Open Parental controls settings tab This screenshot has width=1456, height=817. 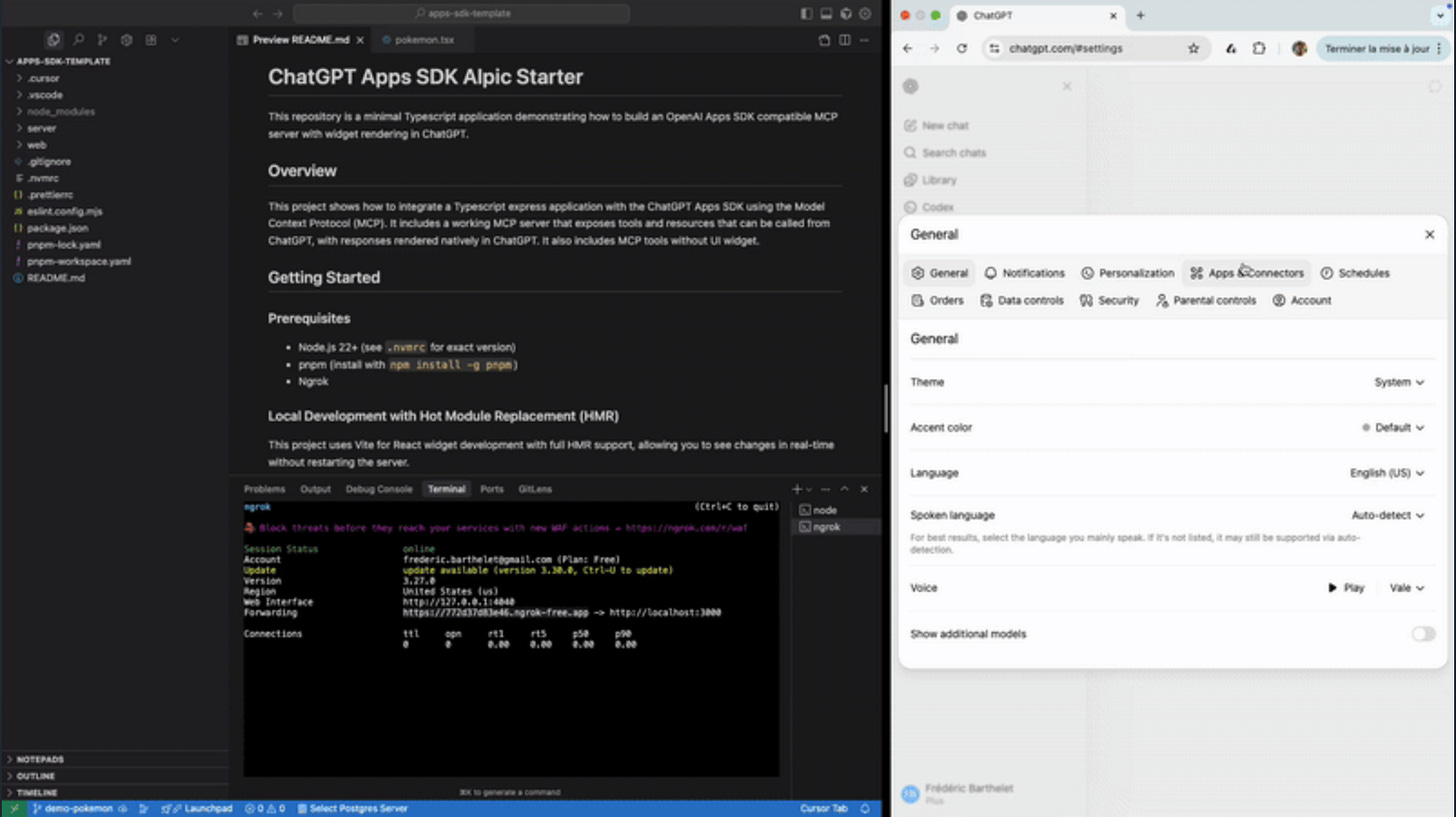[x=1206, y=300]
